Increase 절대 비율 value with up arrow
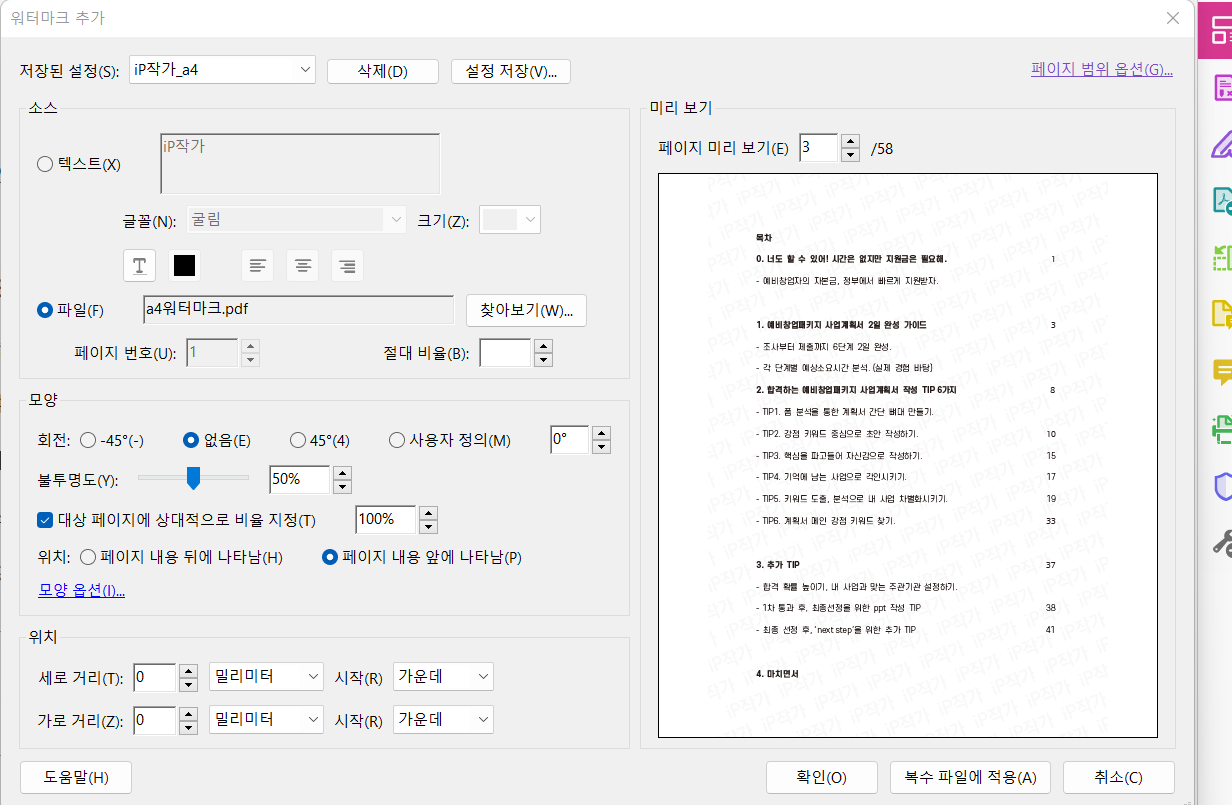Viewport: 1232px width, 805px height. (x=543, y=346)
